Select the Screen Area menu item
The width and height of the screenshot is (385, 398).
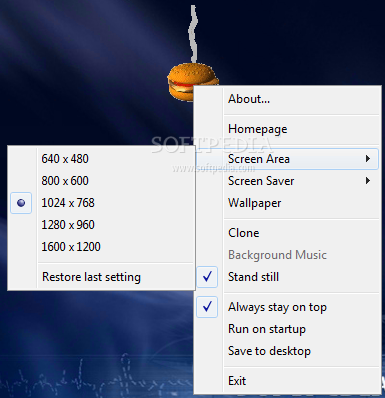click(287, 159)
